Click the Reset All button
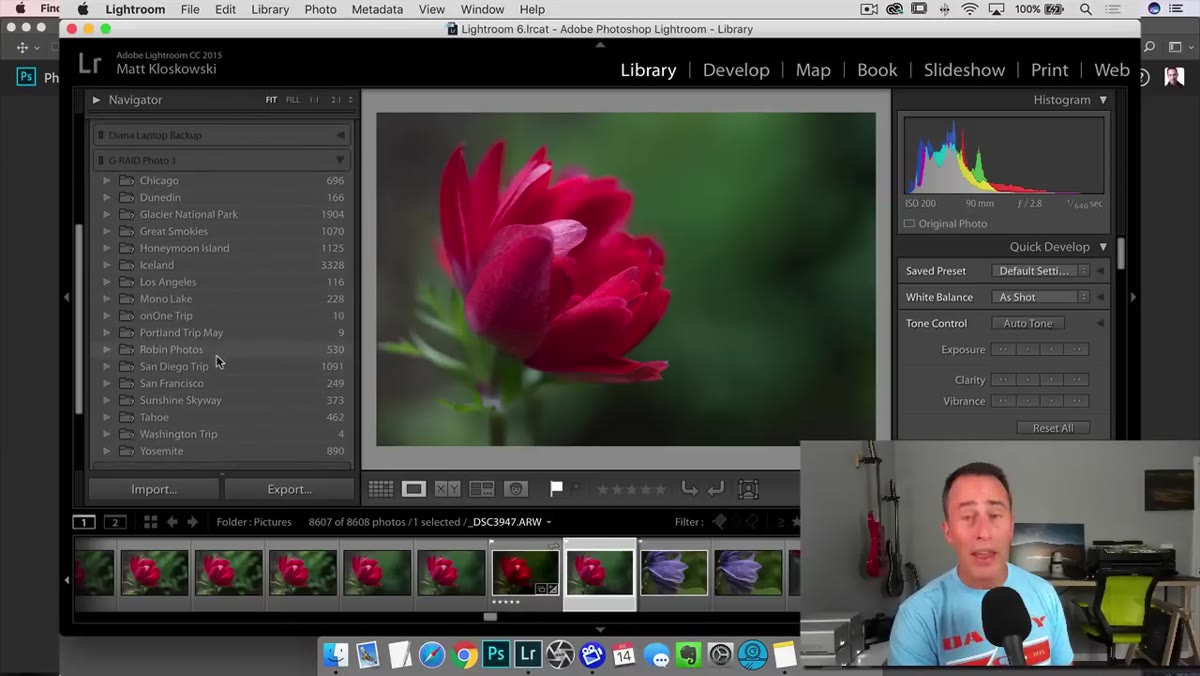Viewport: 1200px width, 676px height. [x=1053, y=428]
